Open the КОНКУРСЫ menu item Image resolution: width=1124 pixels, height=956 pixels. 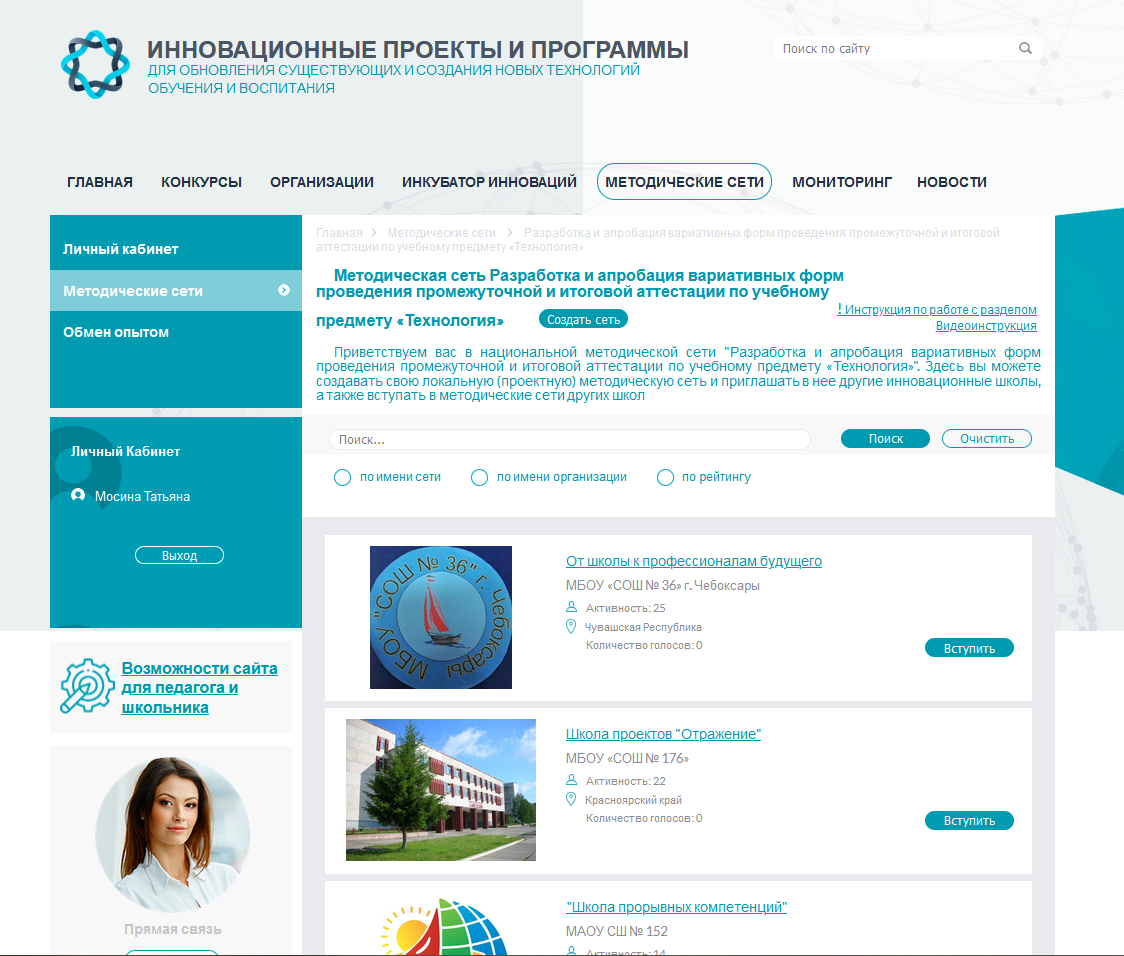pos(201,182)
